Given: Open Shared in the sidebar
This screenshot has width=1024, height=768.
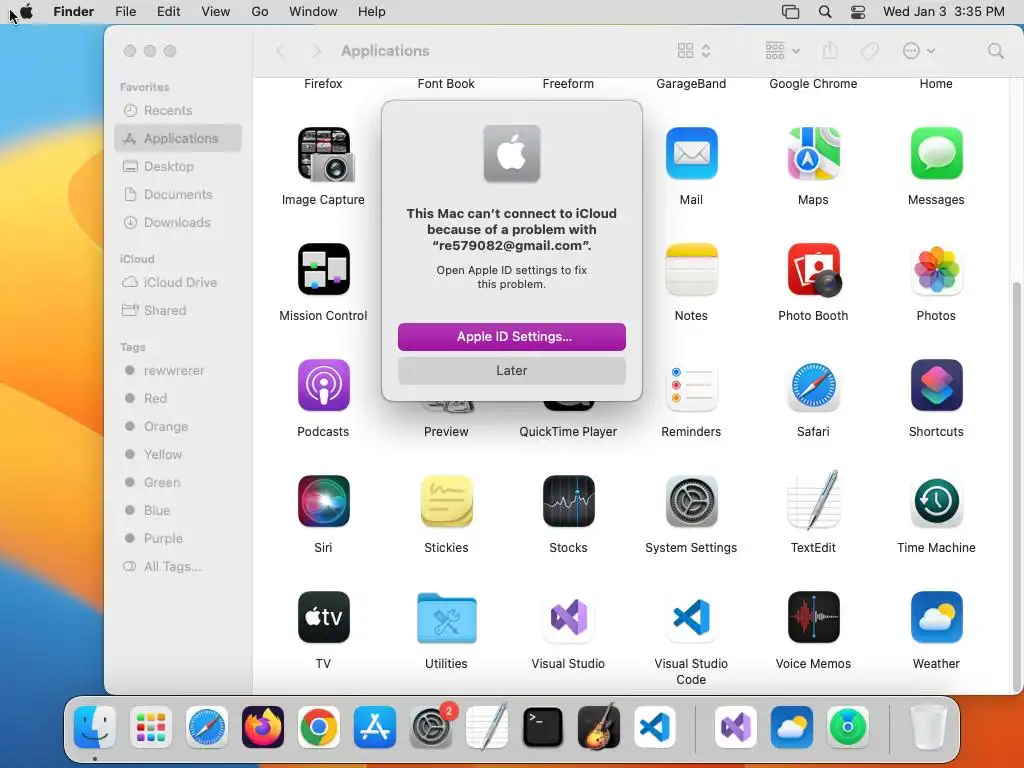Looking at the screenshot, I should (178, 311).
